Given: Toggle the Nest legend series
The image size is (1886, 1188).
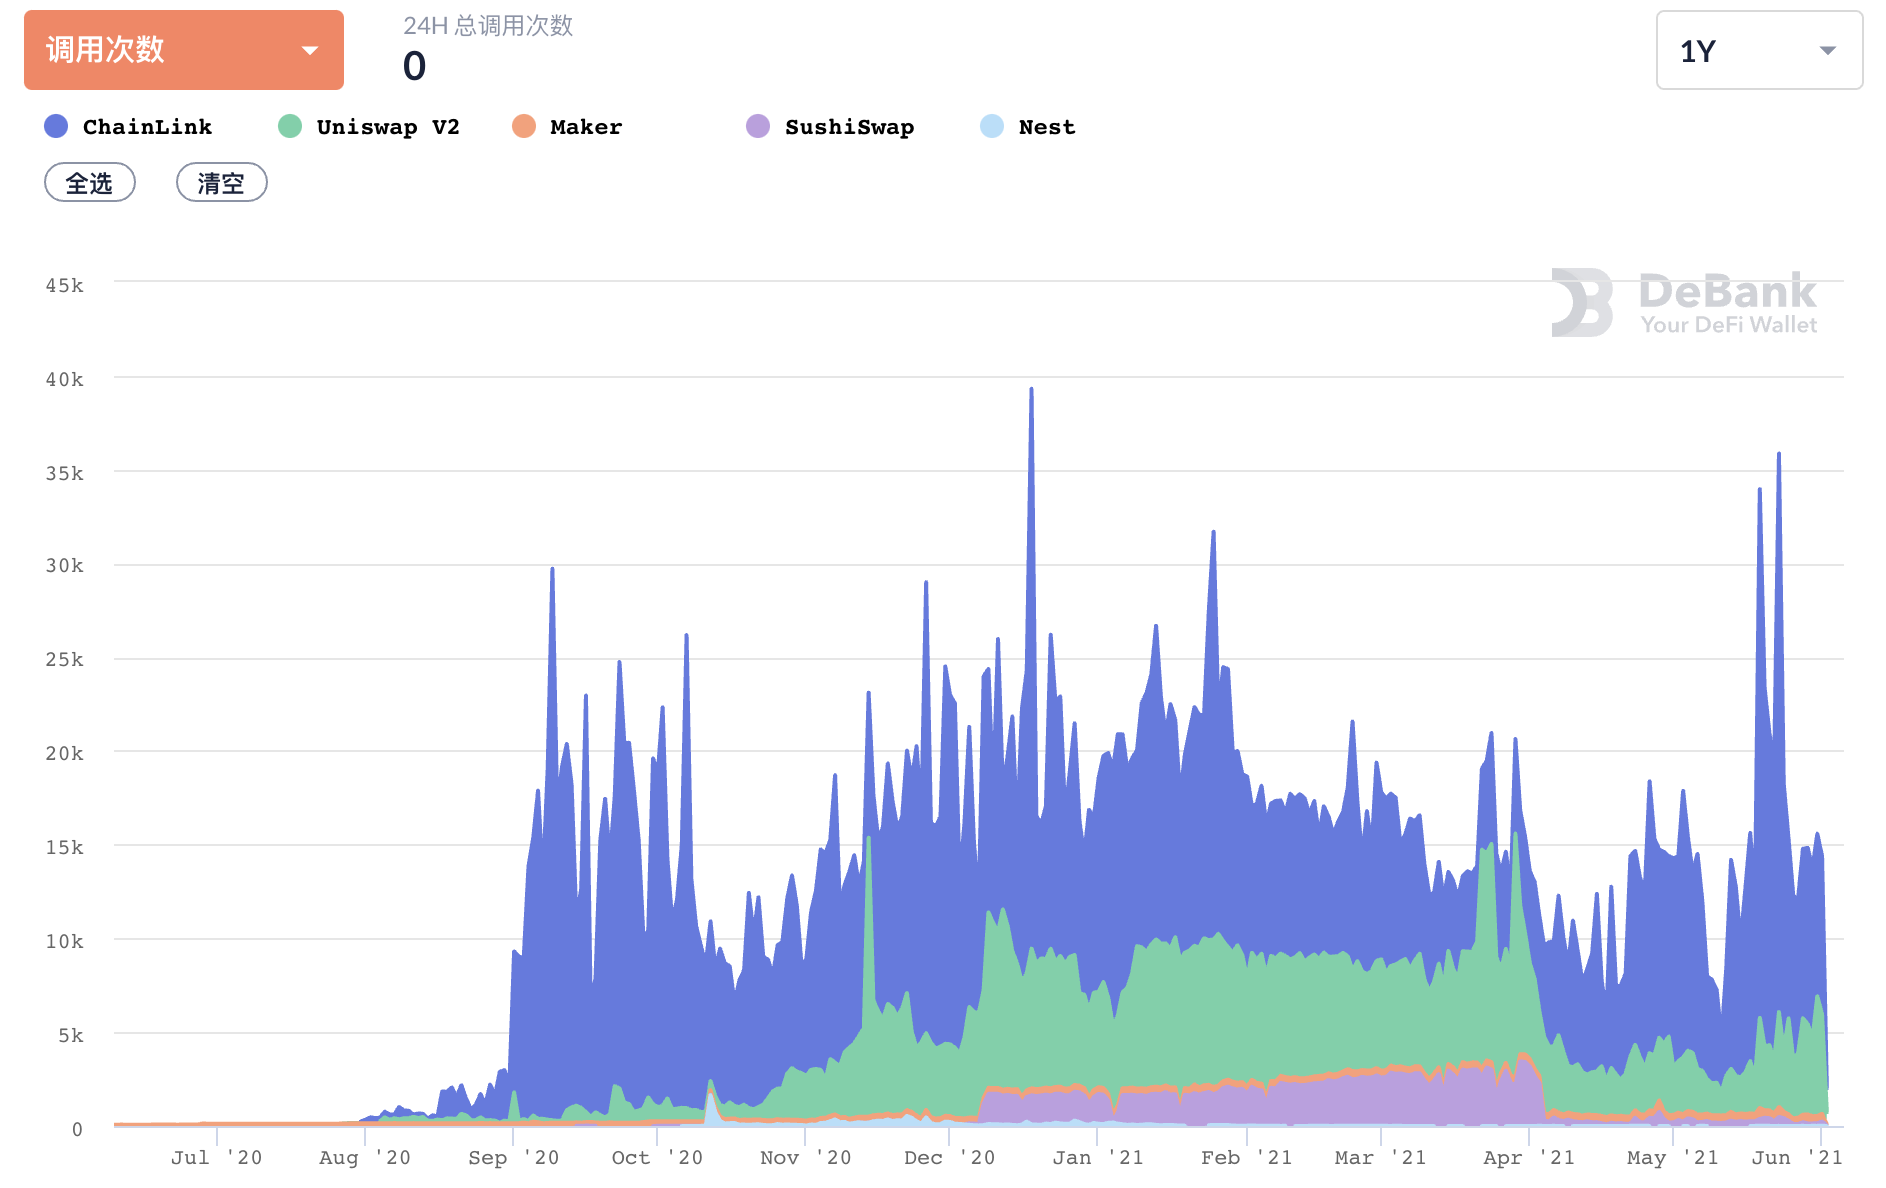Looking at the screenshot, I should point(1028,127).
